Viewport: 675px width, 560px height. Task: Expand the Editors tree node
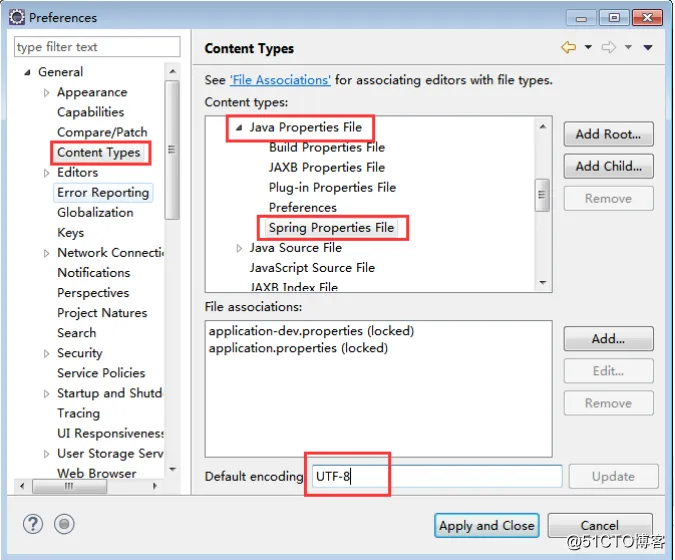coord(46,173)
